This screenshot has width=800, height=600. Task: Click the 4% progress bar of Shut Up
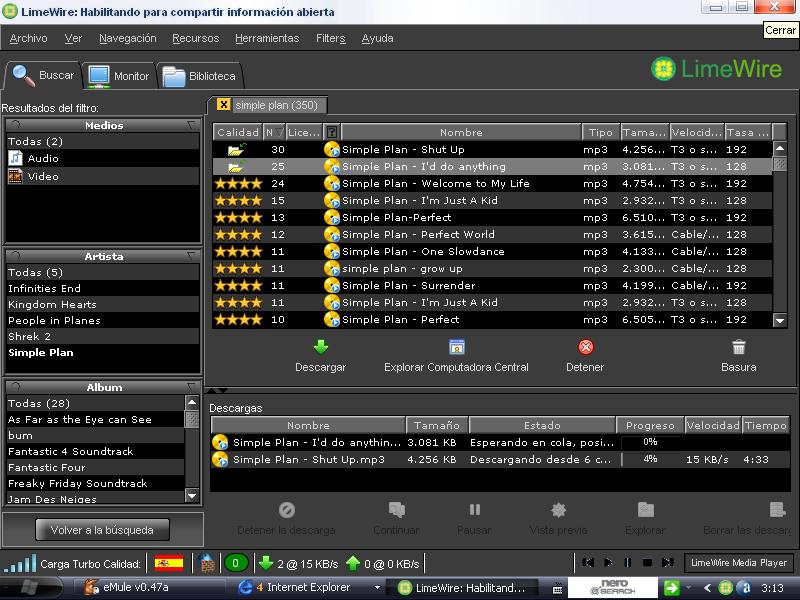(650, 459)
